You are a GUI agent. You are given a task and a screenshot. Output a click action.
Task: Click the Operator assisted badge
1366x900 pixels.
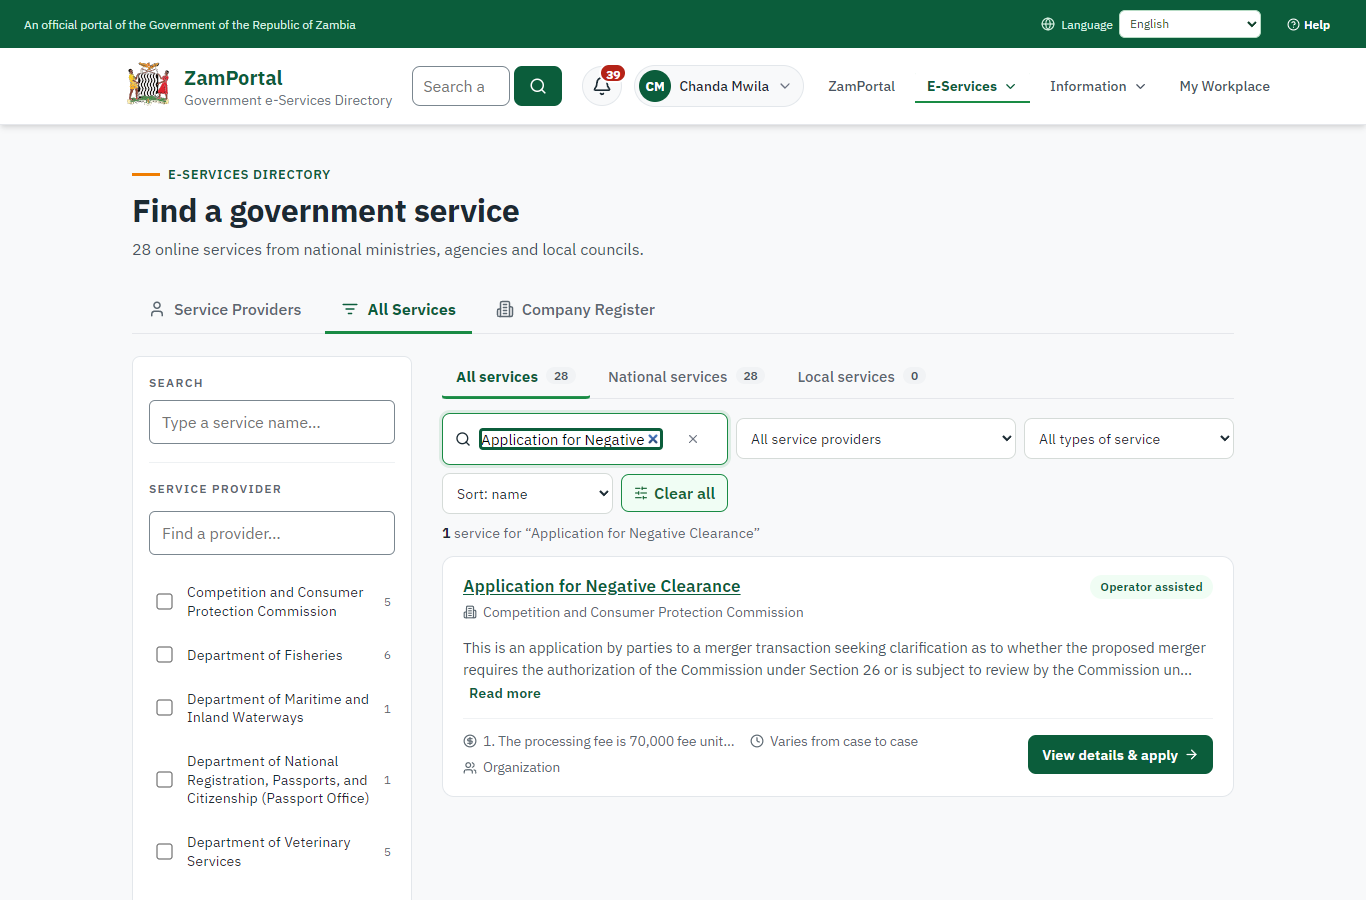[1151, 587]
